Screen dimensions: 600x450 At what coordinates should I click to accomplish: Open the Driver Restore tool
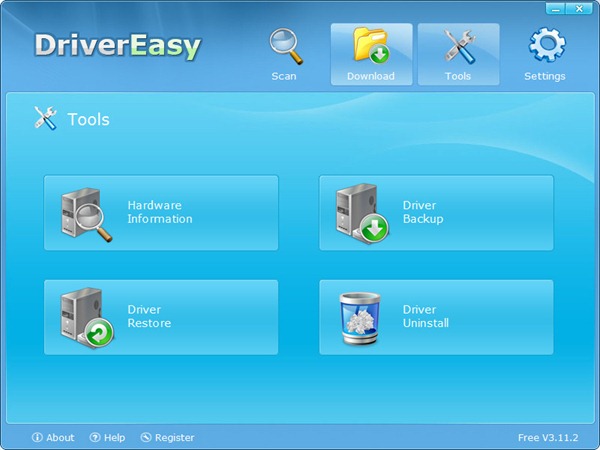(x=161, y=317)
